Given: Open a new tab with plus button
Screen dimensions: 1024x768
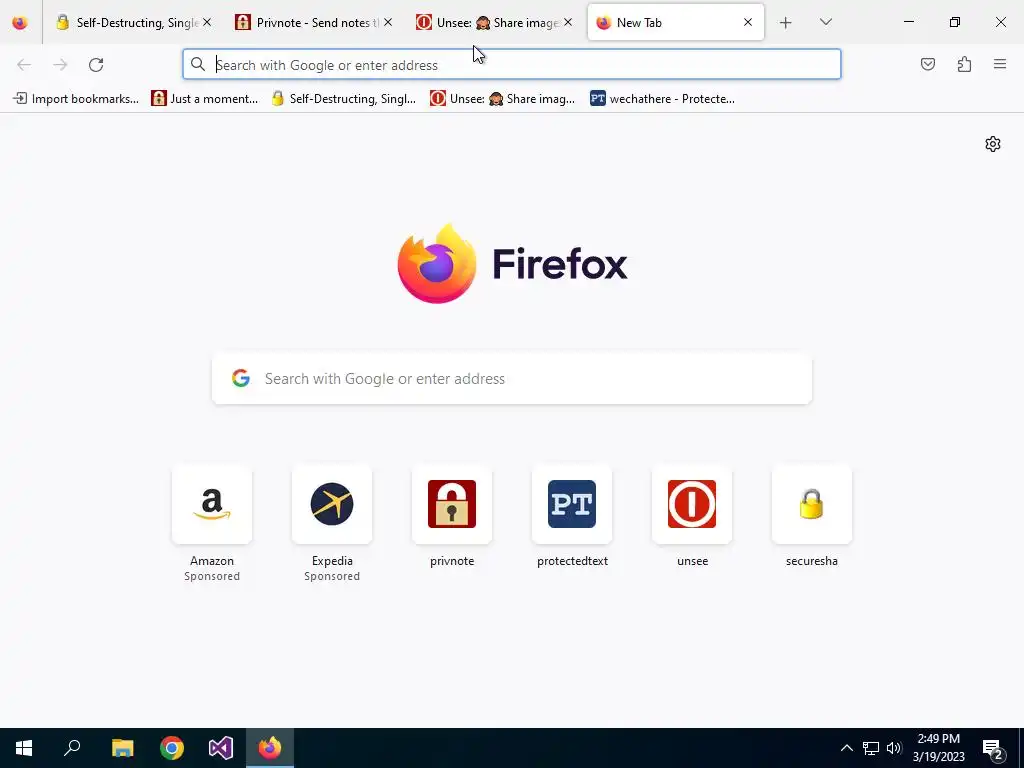Looking at the screenshot, I should pos(786,23).
